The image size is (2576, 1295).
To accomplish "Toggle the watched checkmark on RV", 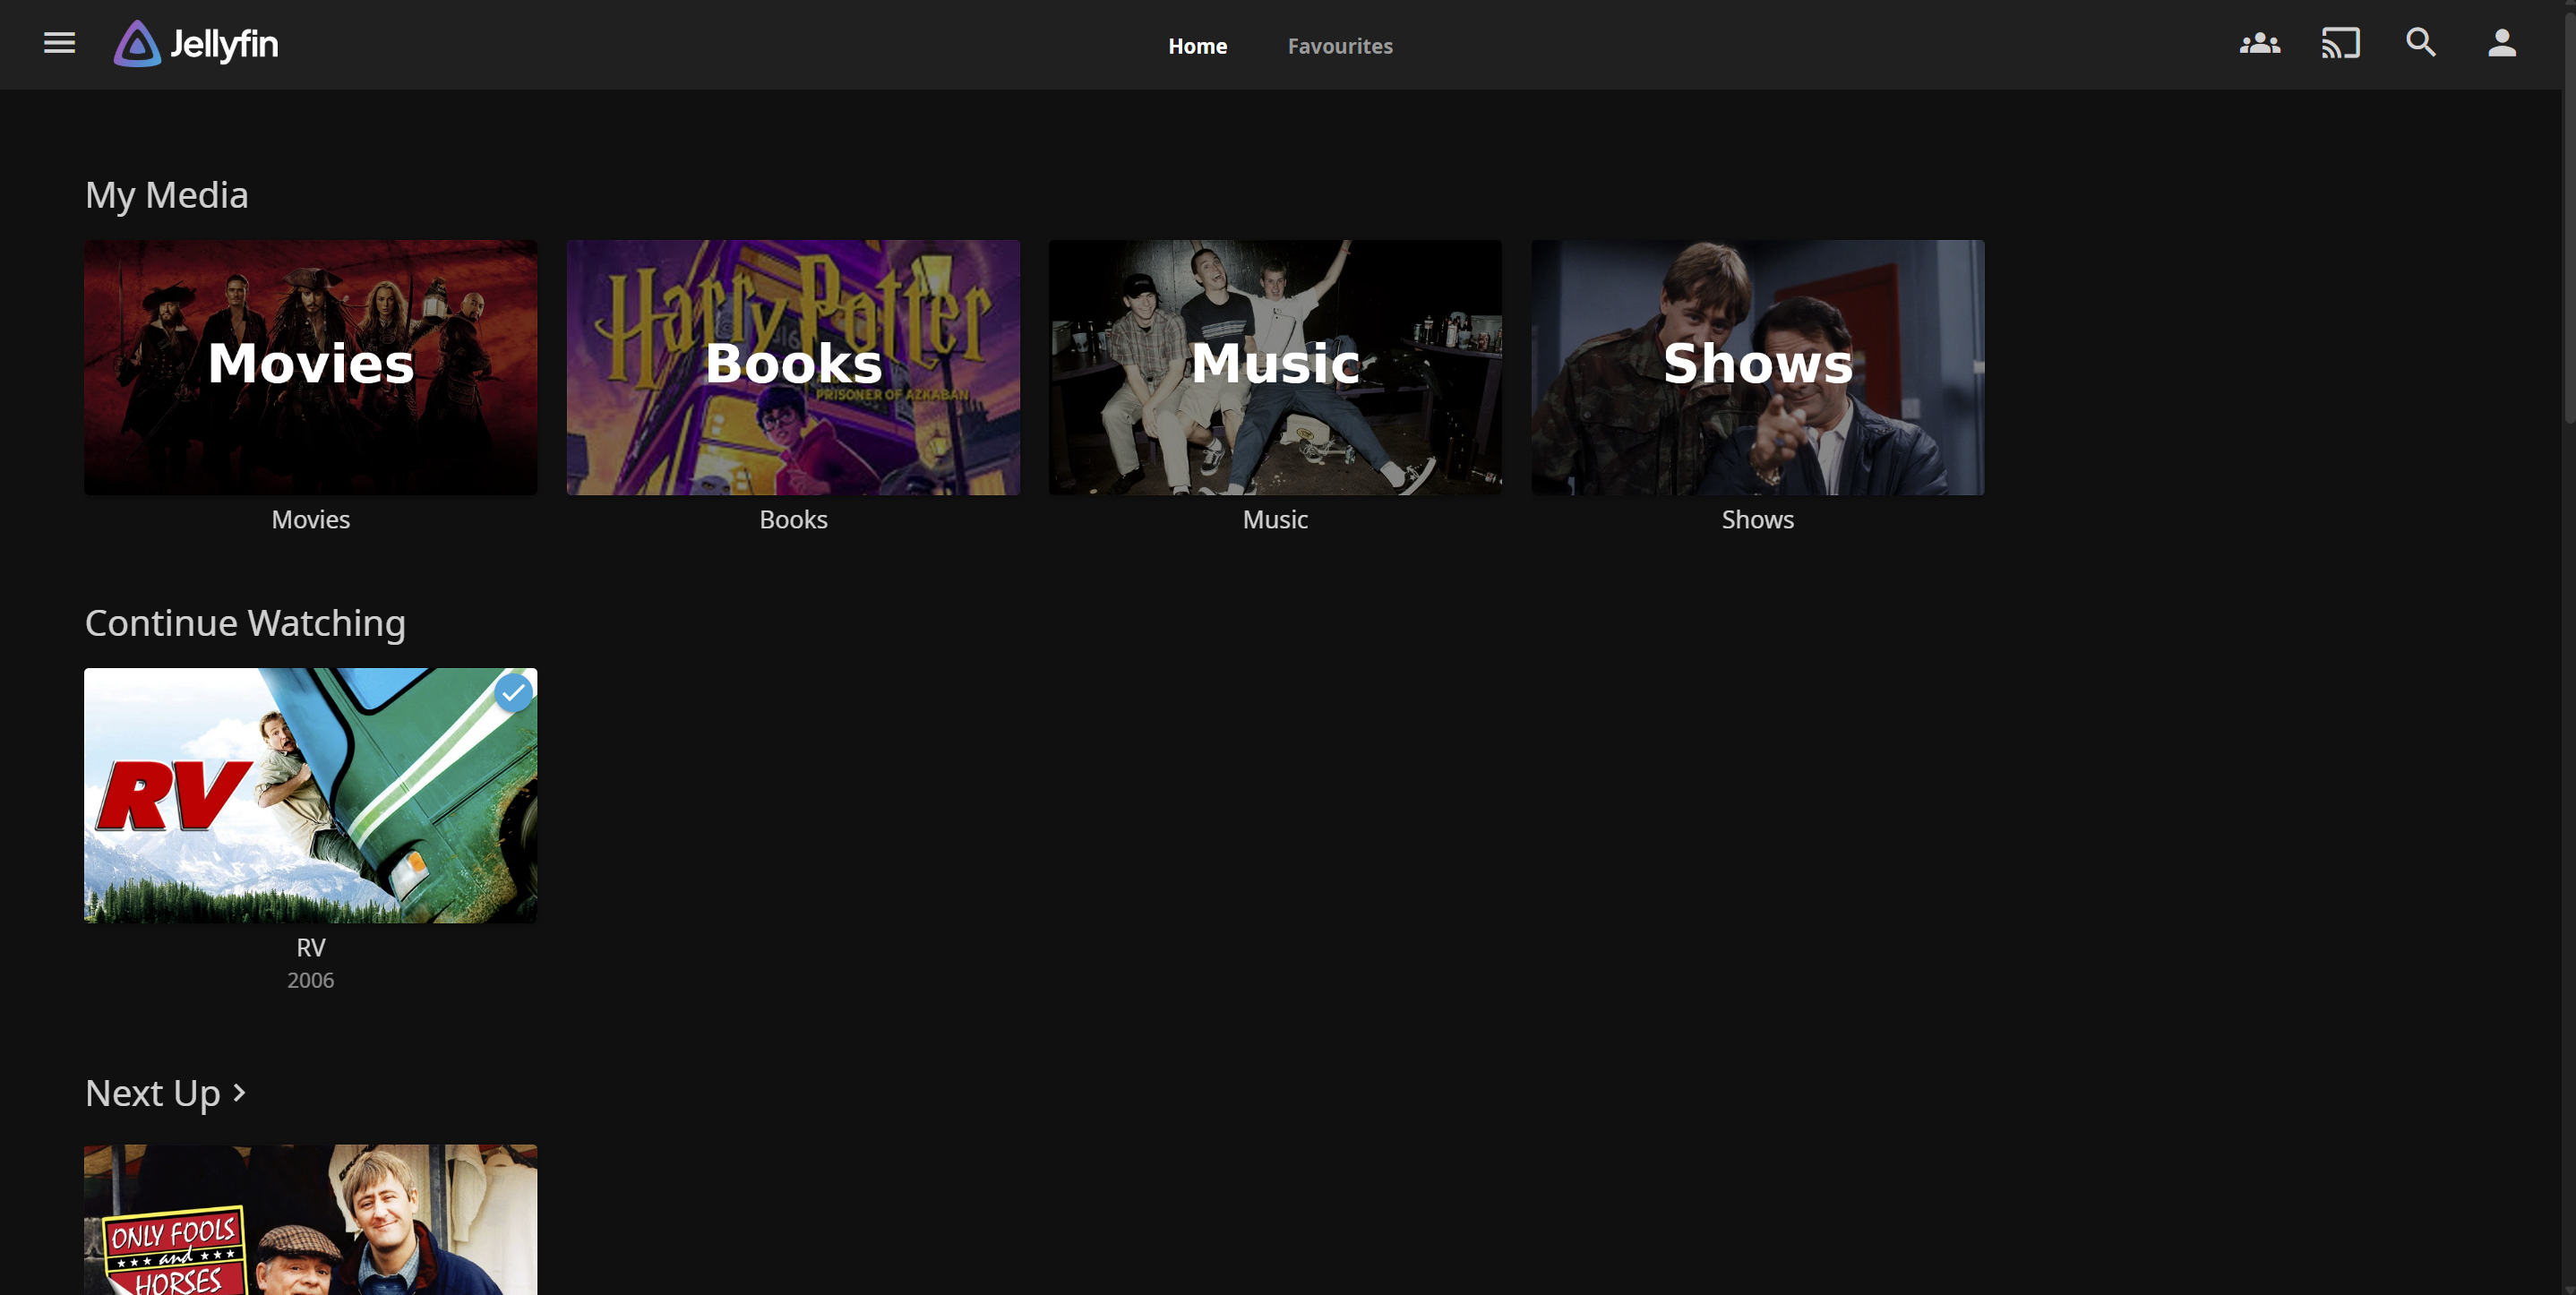I will pyautogui.click(x=513, y=692).
